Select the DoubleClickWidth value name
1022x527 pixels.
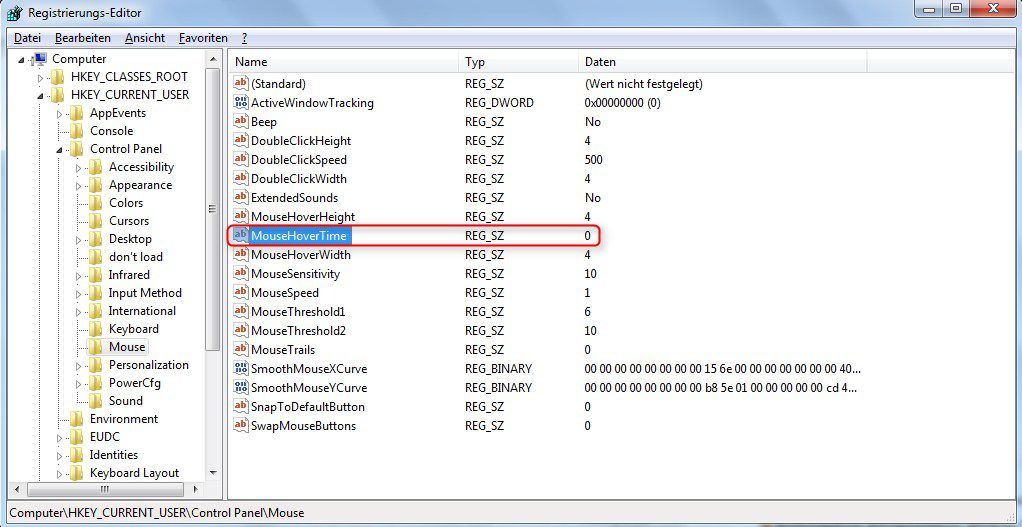[299, 178]
